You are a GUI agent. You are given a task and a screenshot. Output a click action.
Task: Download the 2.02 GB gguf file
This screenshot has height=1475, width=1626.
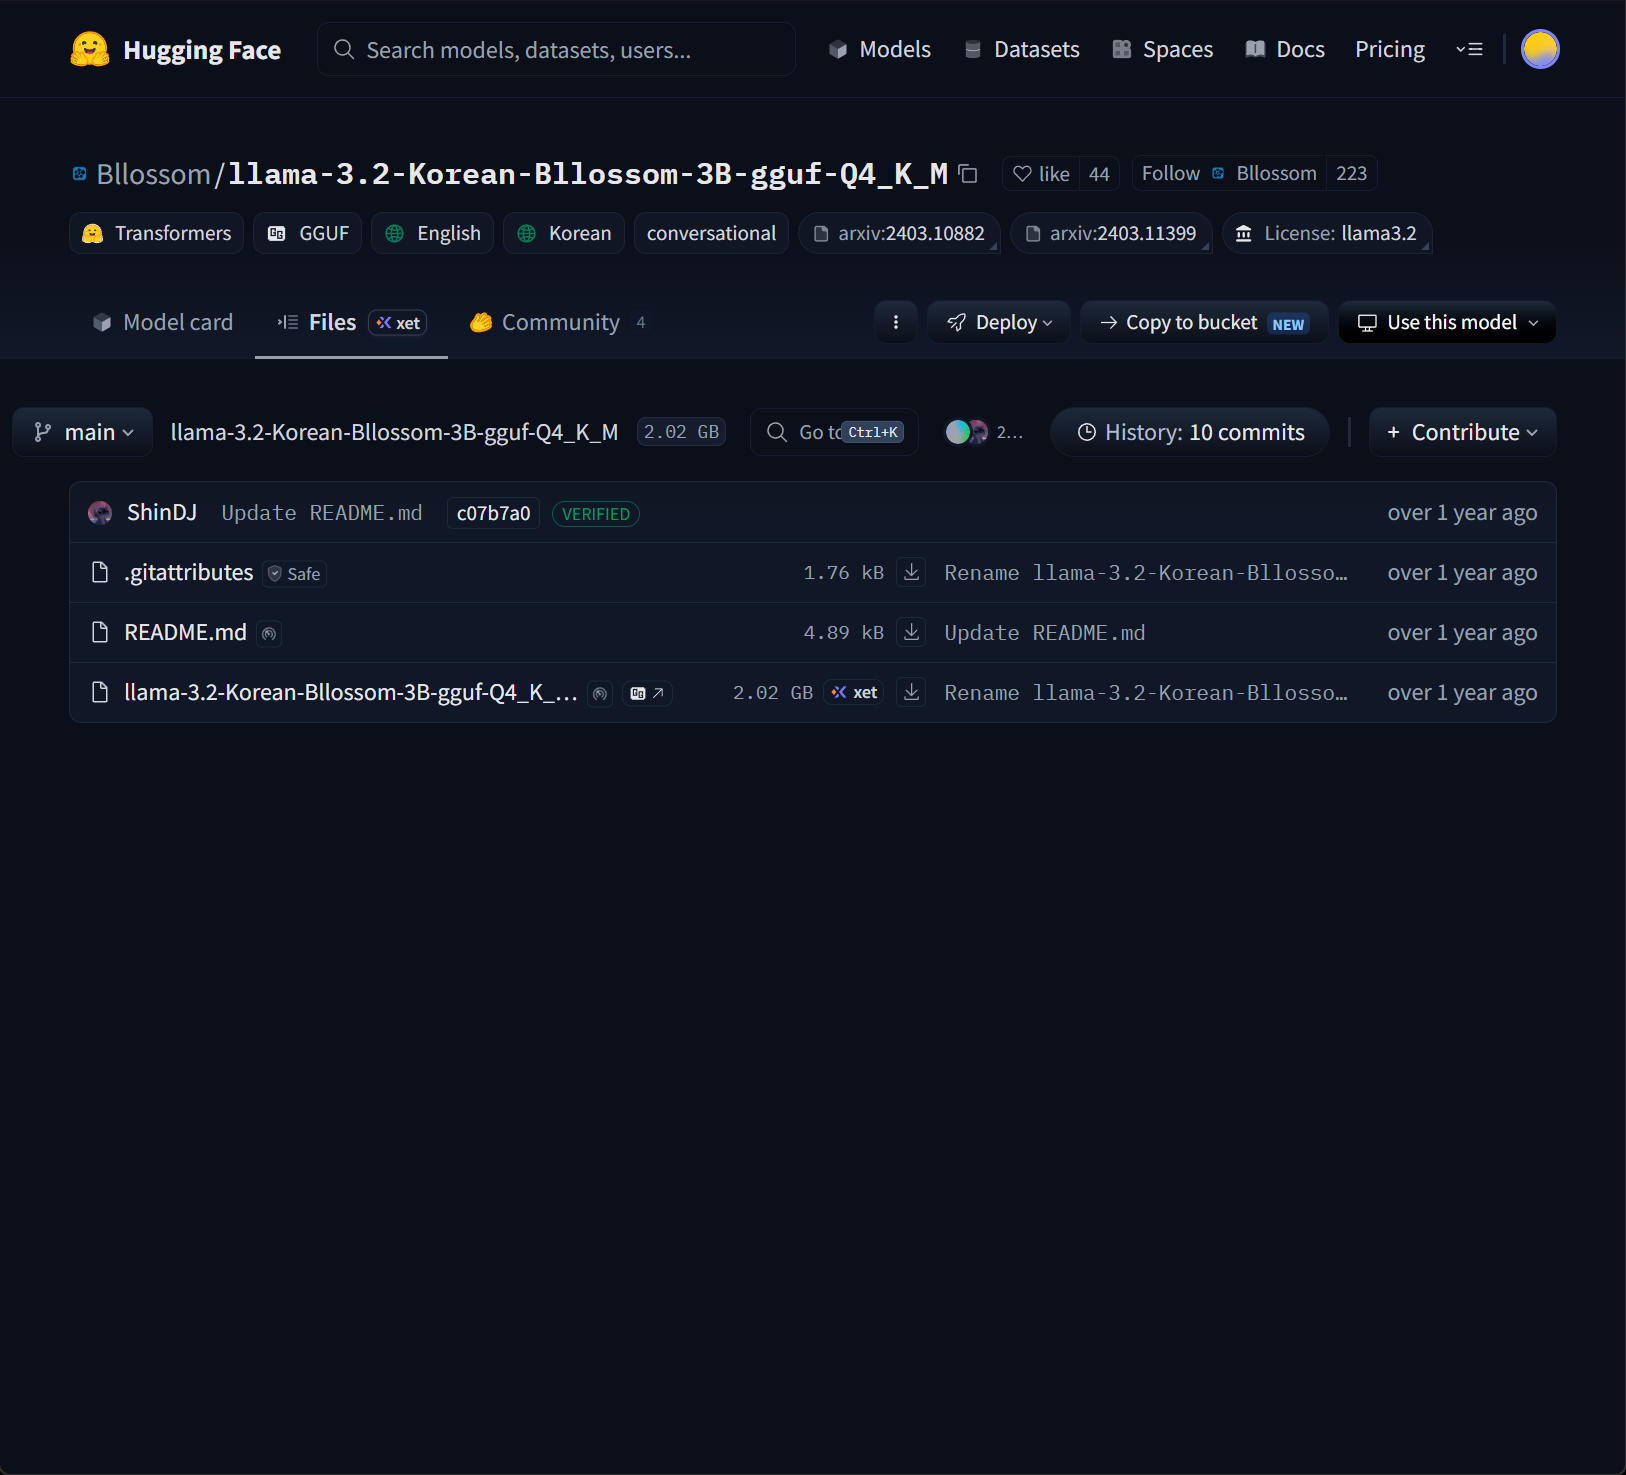click(911, 693)
